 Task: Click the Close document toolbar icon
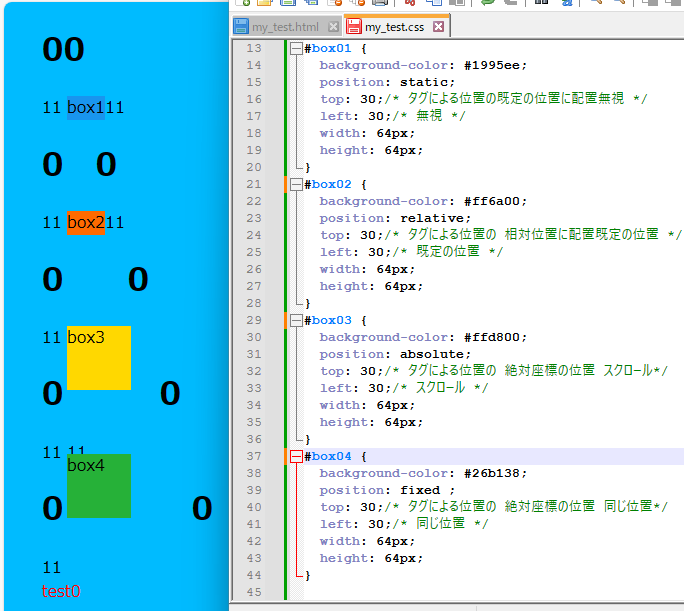(x=335, y=2)
